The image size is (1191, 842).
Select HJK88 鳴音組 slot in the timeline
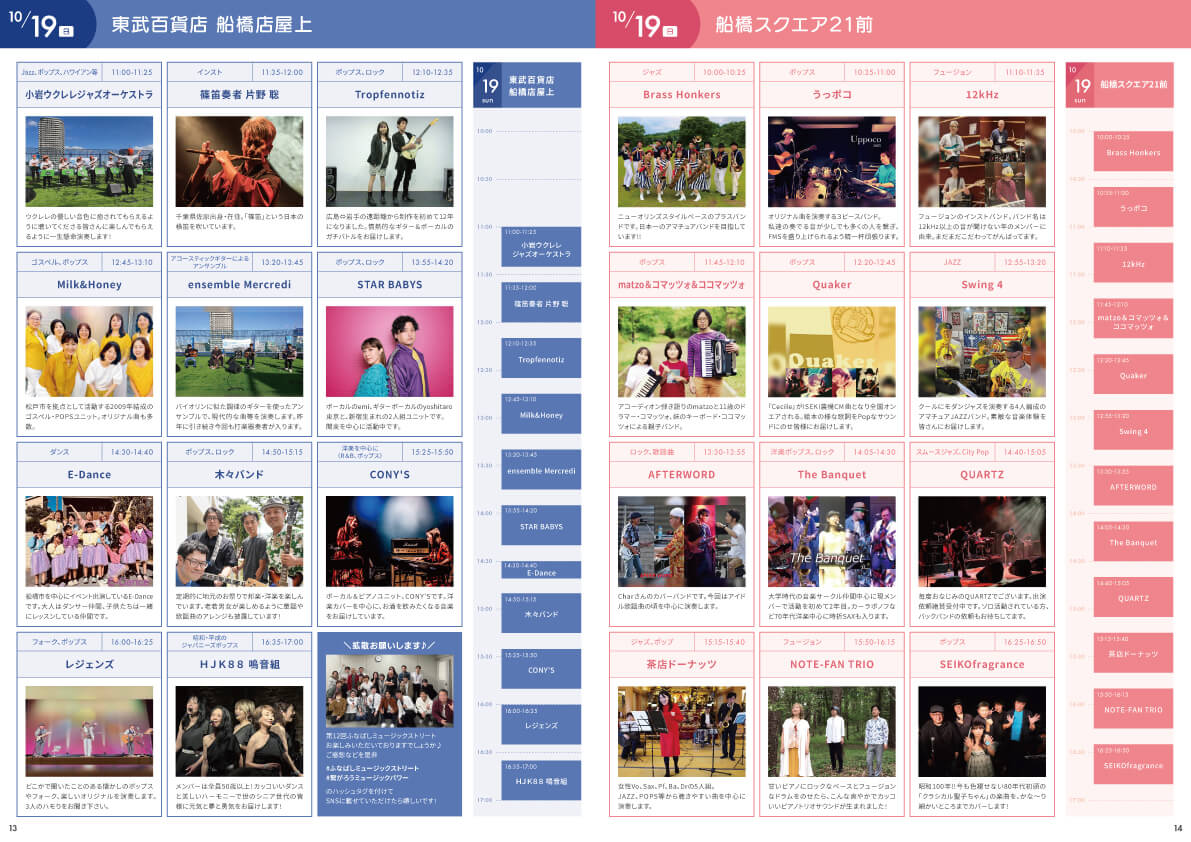(541, 780)
